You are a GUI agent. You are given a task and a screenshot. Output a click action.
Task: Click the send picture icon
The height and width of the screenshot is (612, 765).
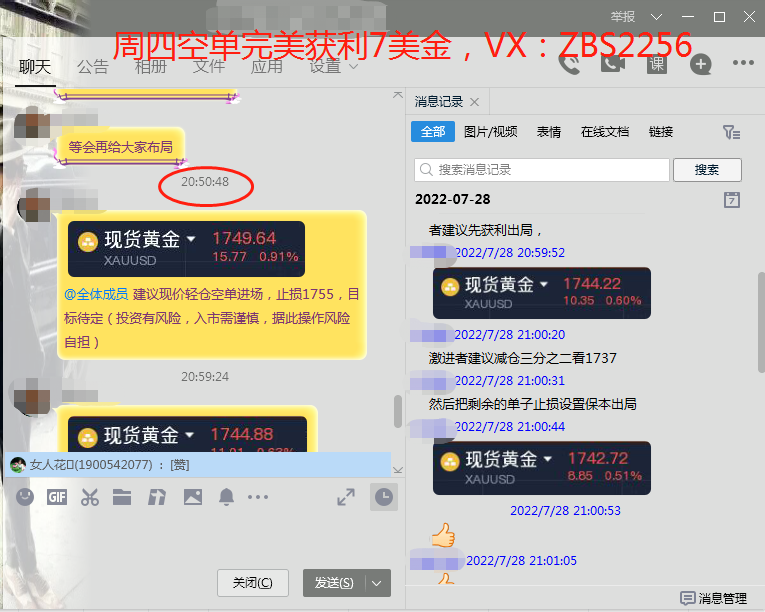[193, 497]
